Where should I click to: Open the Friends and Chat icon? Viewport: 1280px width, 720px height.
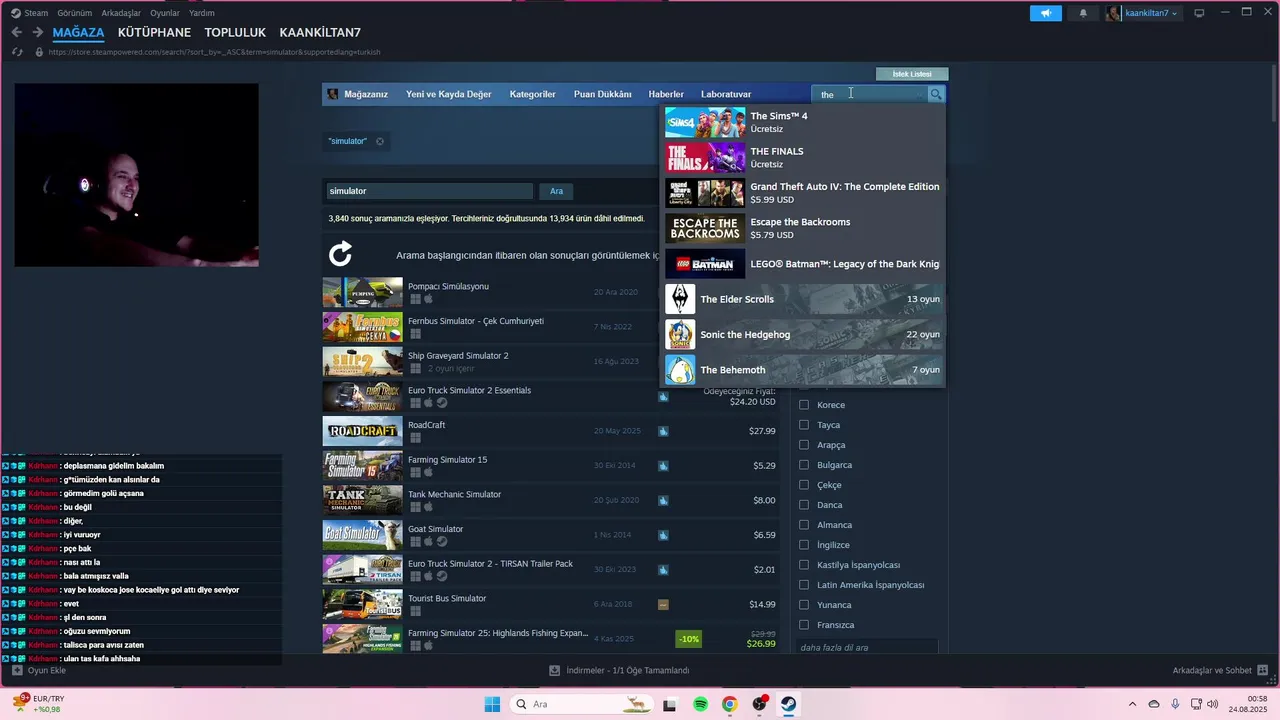click(1263, 670)
